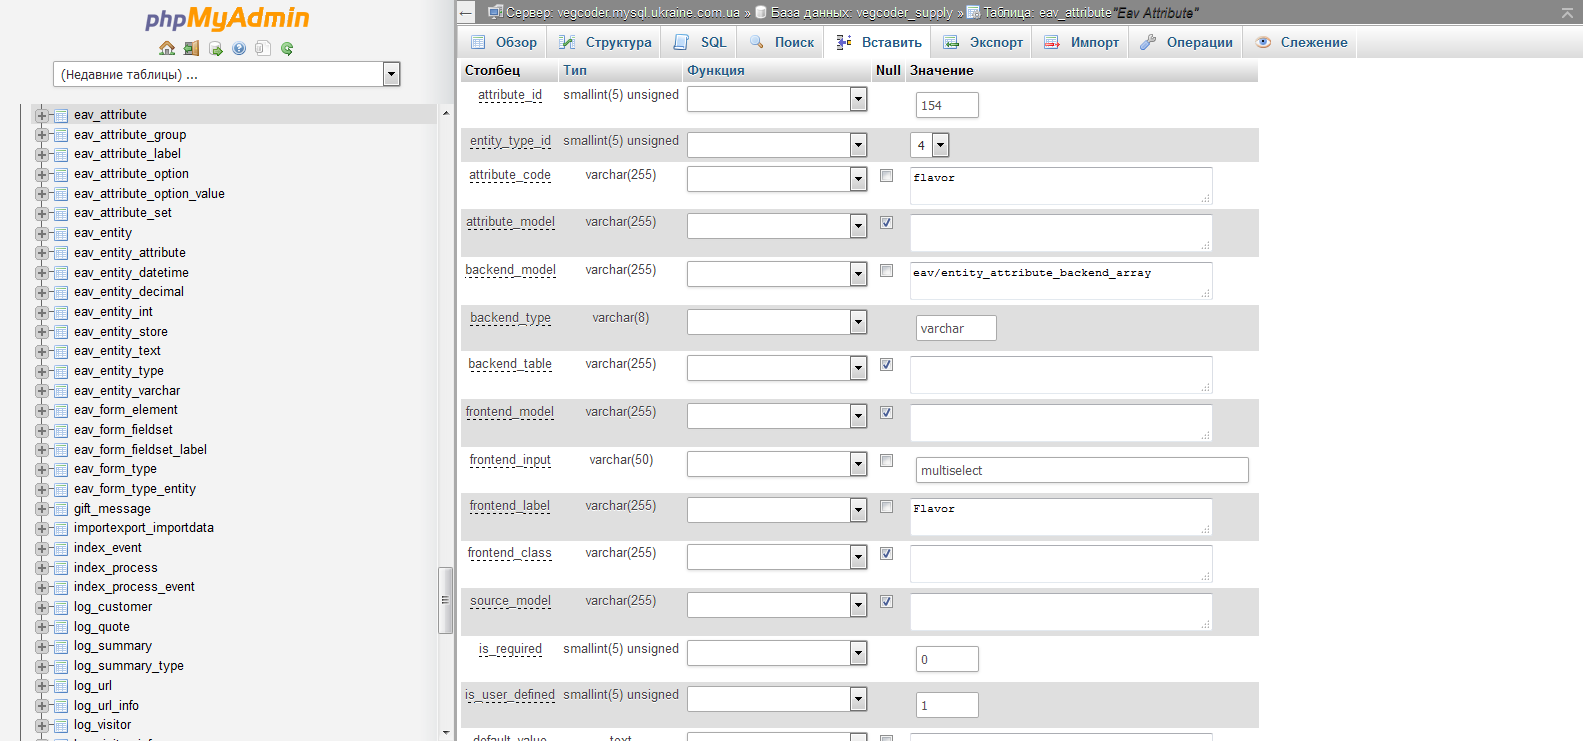The width and height of the screenshot is (1583, 741).
Task: Click the table icon next to log_summary
Action: click(x=61, y=646)
